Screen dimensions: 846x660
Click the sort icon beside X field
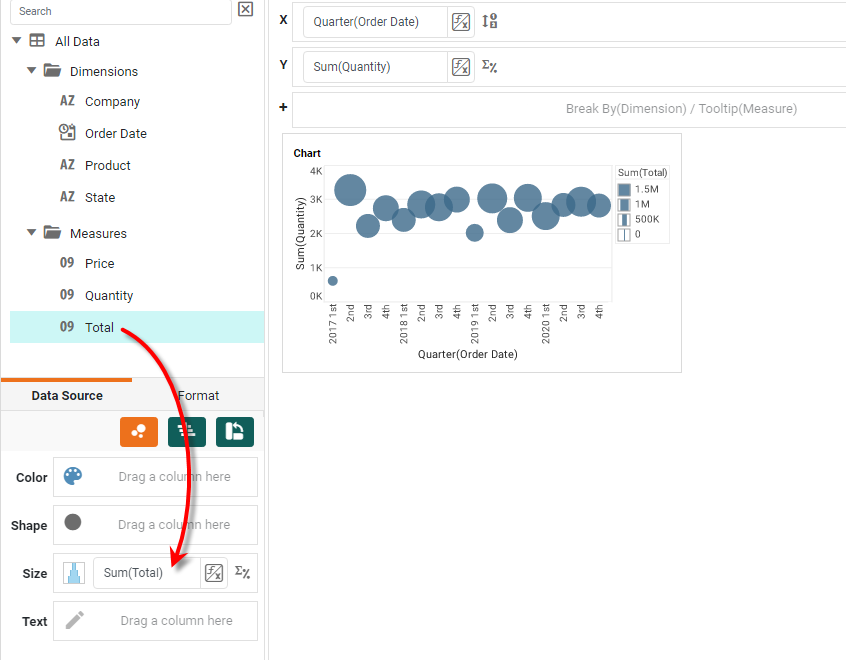point(490,22)
